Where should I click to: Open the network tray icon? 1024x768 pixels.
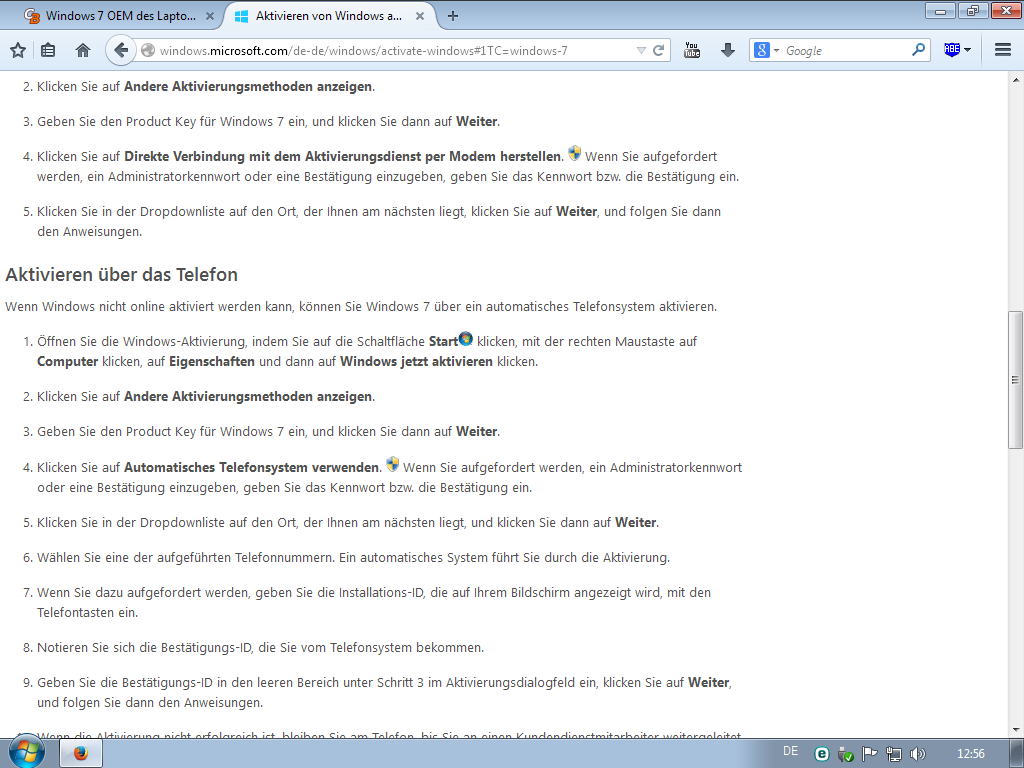pos(893,754)
